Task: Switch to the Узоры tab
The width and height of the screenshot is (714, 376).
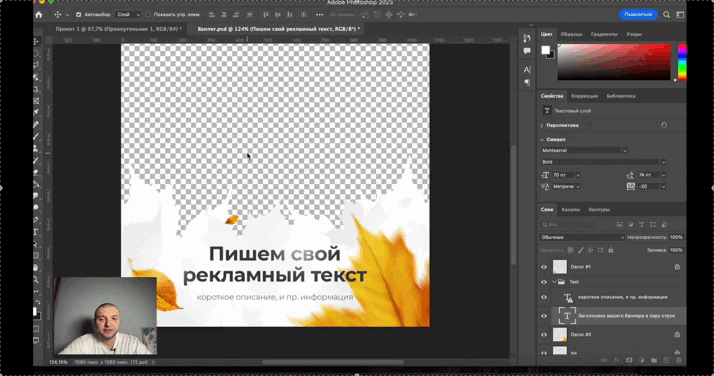Action: pyautogui.click(x=634, y=34)
